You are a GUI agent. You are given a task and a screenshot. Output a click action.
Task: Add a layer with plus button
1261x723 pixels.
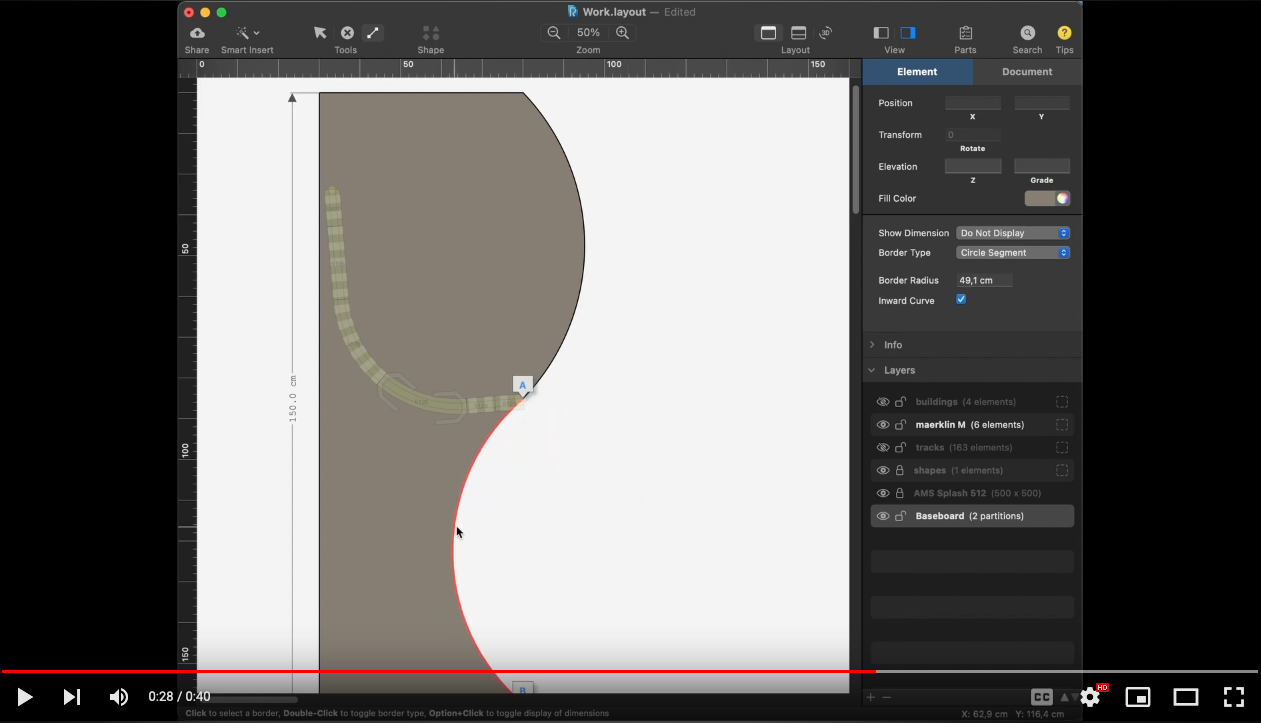point(871,697)
